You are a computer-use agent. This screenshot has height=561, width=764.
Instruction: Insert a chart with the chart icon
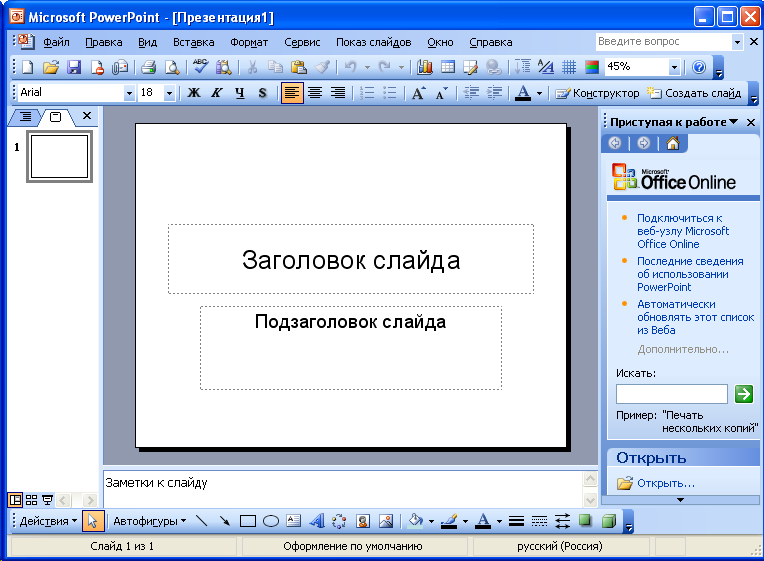point(425,67)
